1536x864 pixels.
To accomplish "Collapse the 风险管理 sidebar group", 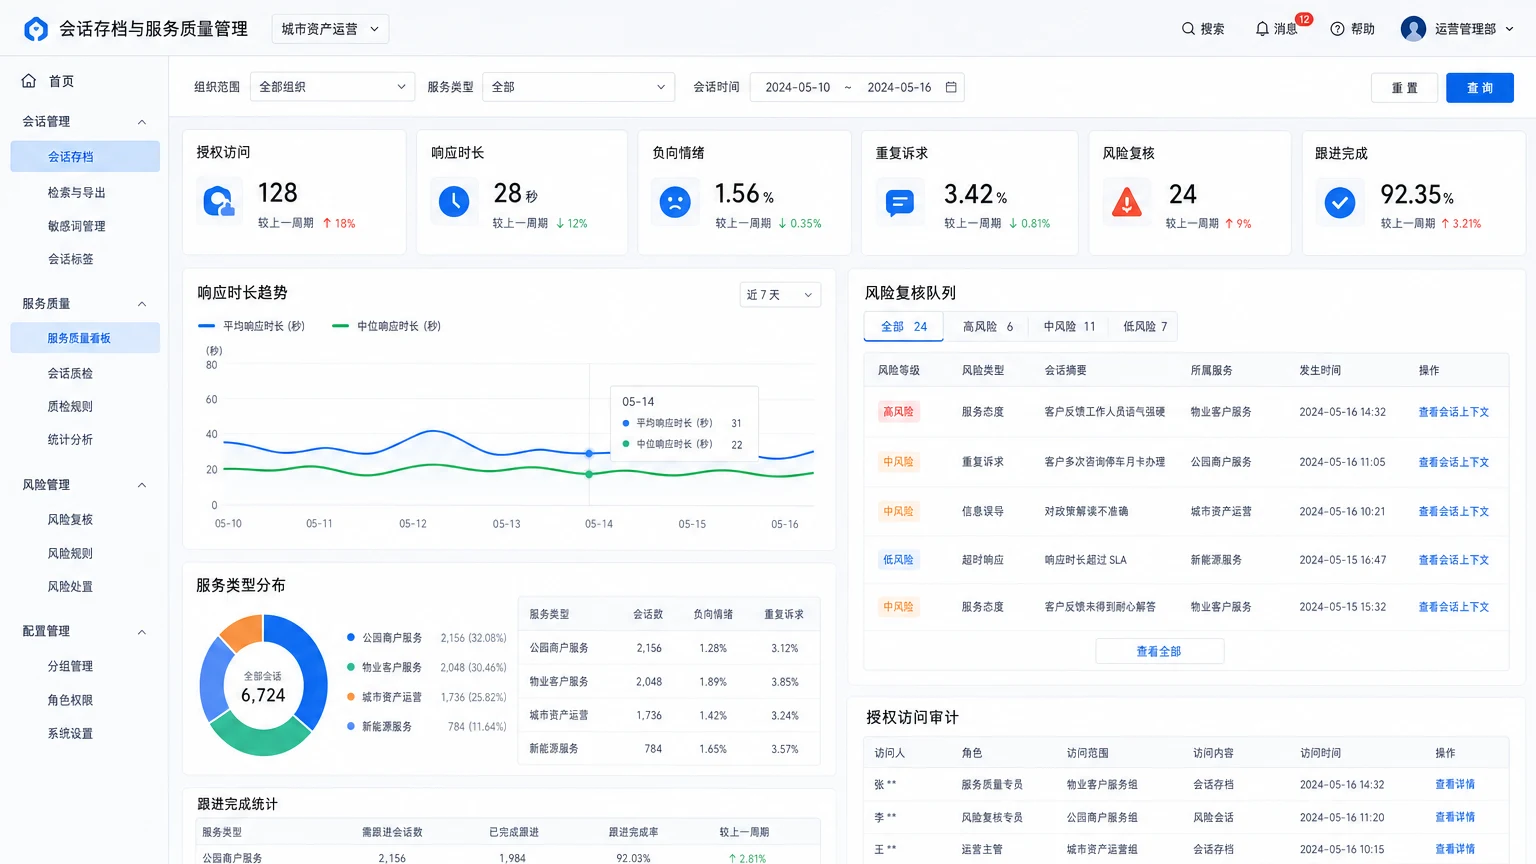I will 142,485.
